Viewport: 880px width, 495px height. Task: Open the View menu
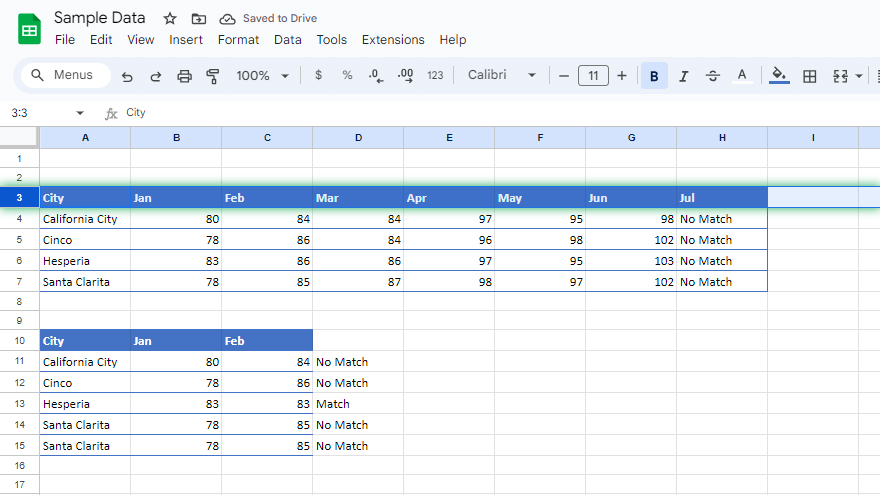(x=140, y=40)
